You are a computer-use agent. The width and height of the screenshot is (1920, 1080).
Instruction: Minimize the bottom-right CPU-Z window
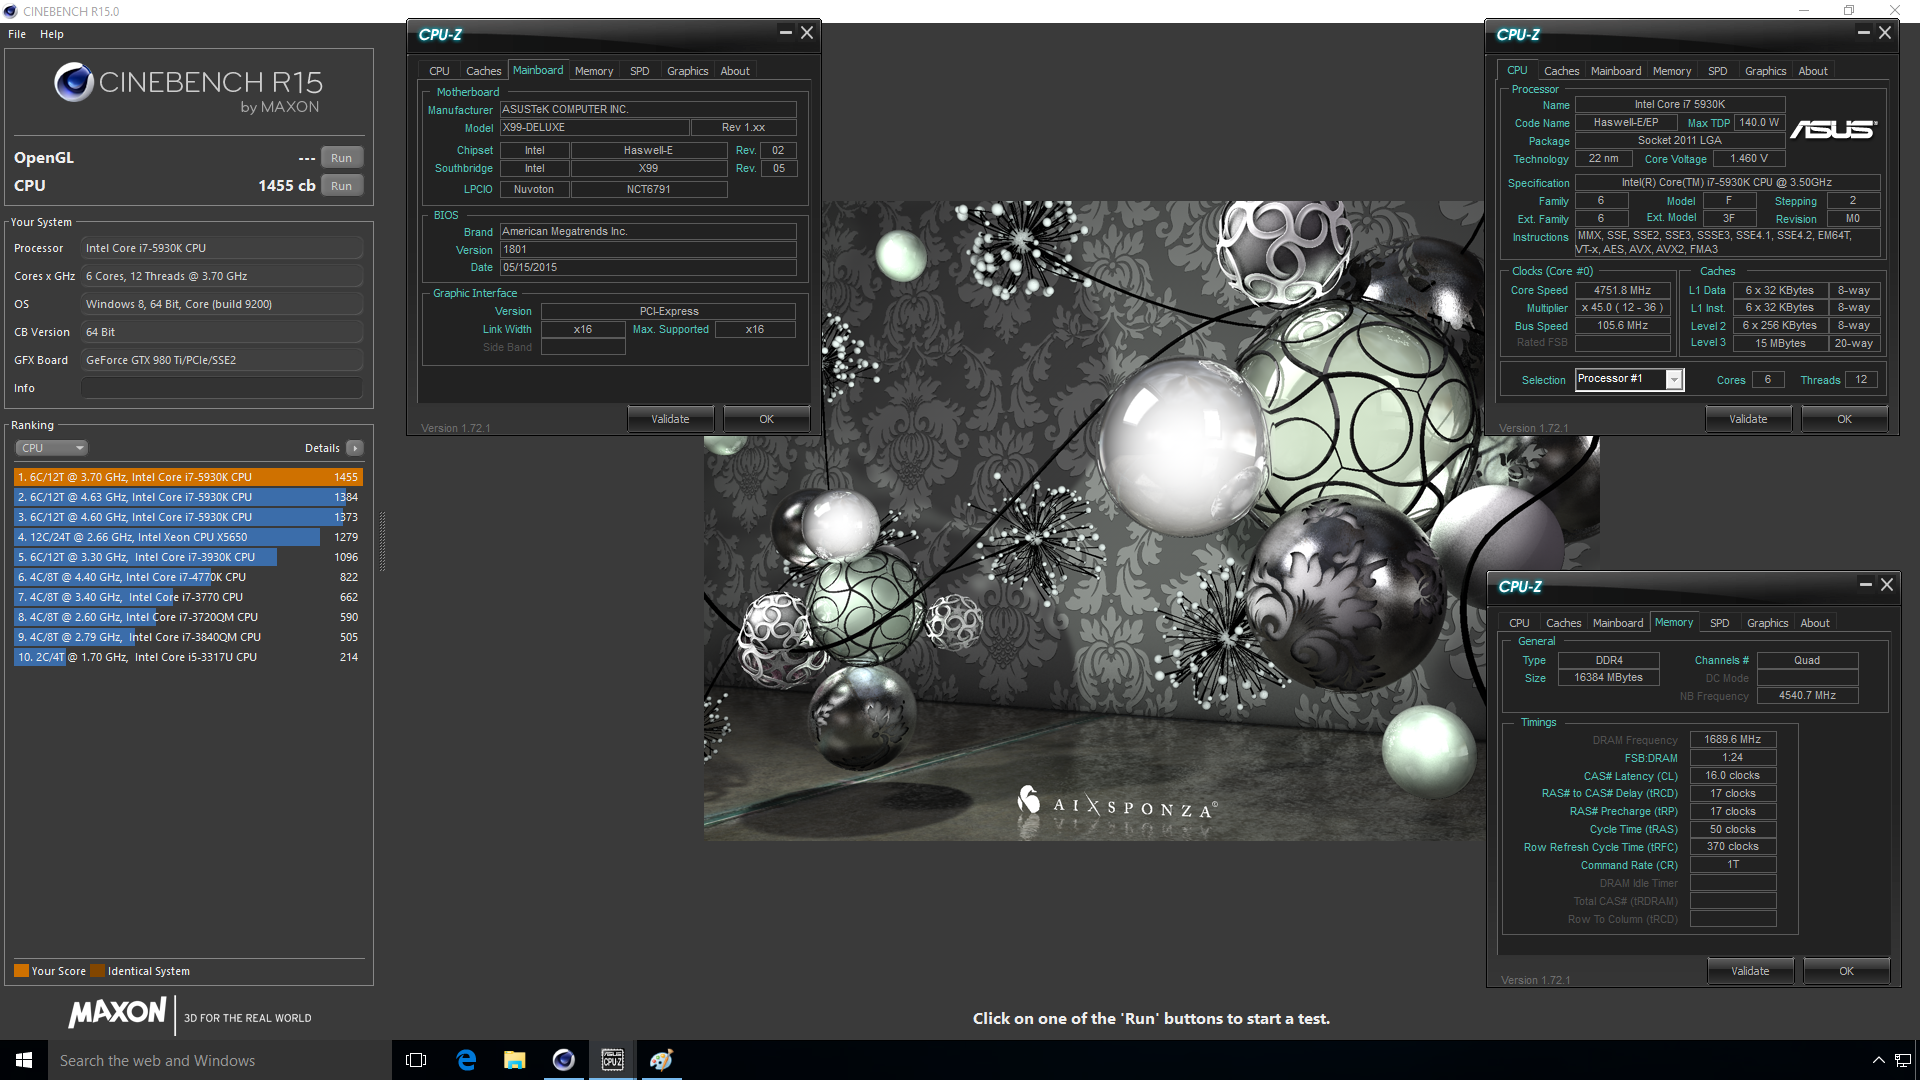click(1865, 585)
